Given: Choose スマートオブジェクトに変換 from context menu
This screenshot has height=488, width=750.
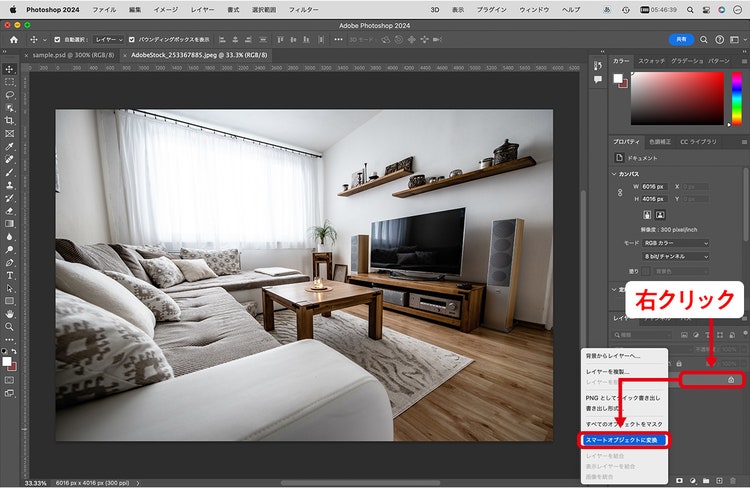Looking at the screenshot, I should 624,440.
